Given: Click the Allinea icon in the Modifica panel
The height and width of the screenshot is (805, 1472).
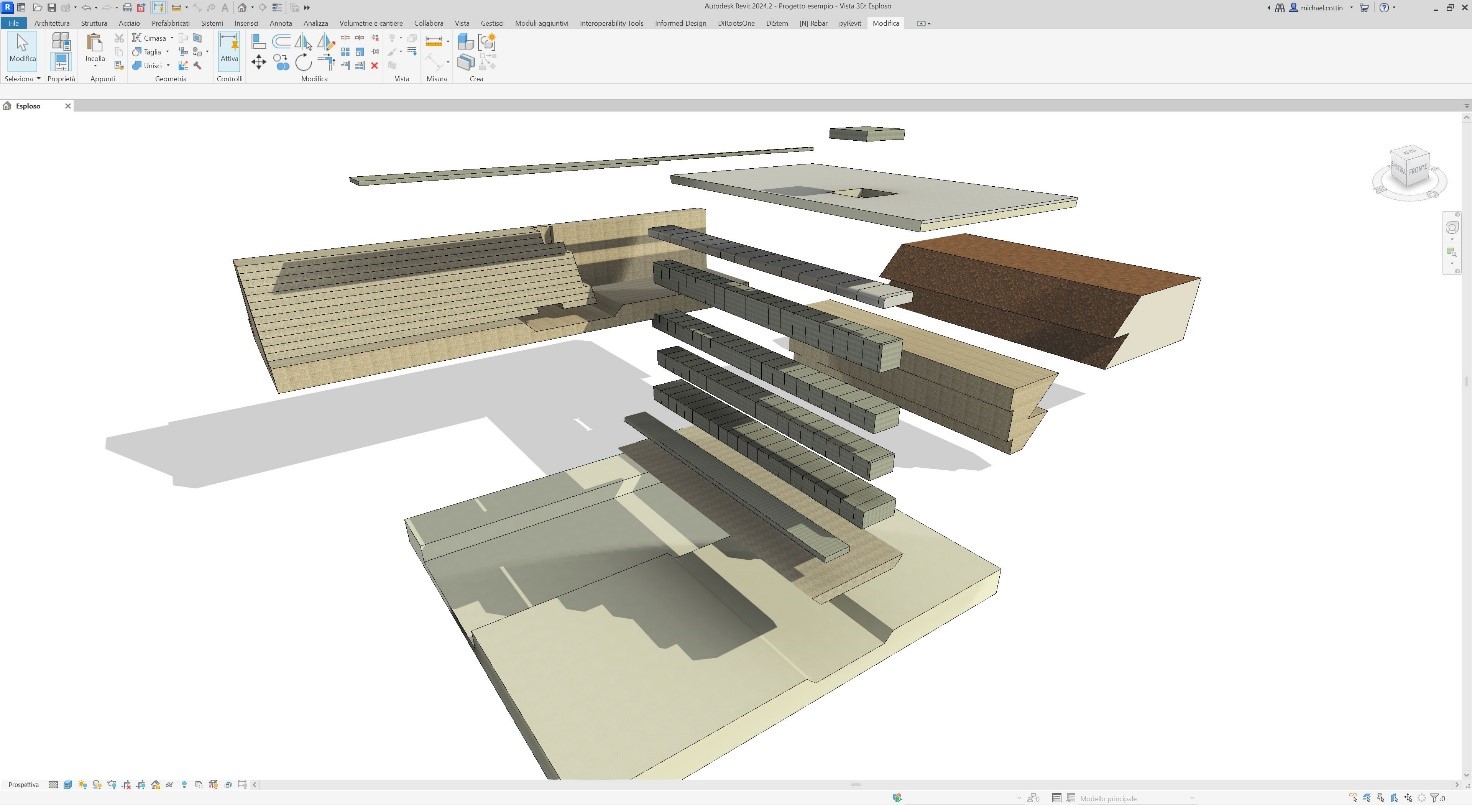Looking at the screenshot, I should pos(258,40).
